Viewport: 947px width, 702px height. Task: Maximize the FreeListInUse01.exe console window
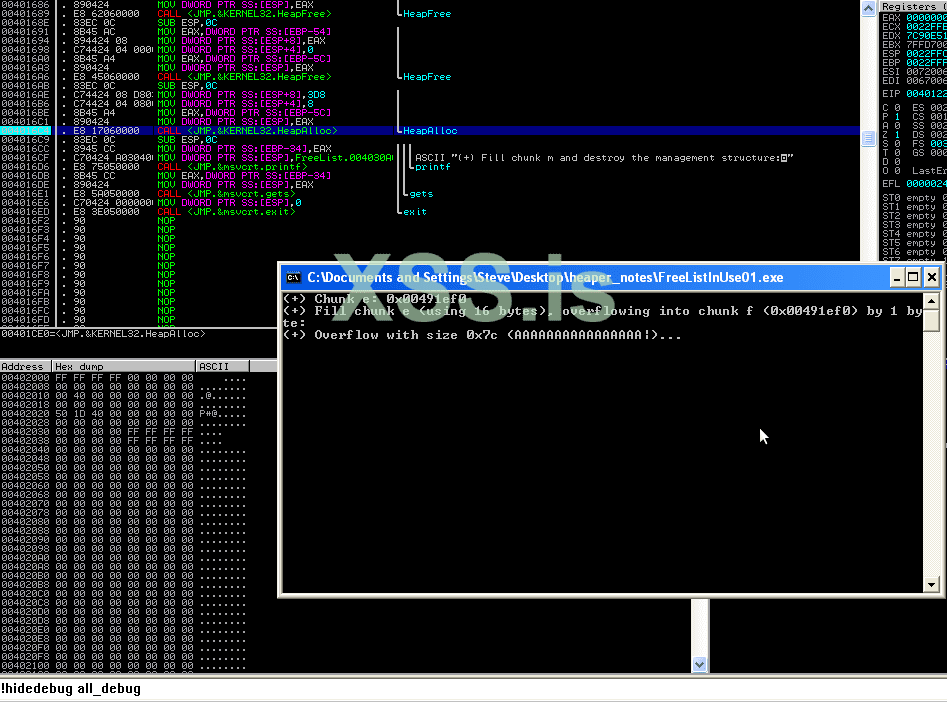913,277
